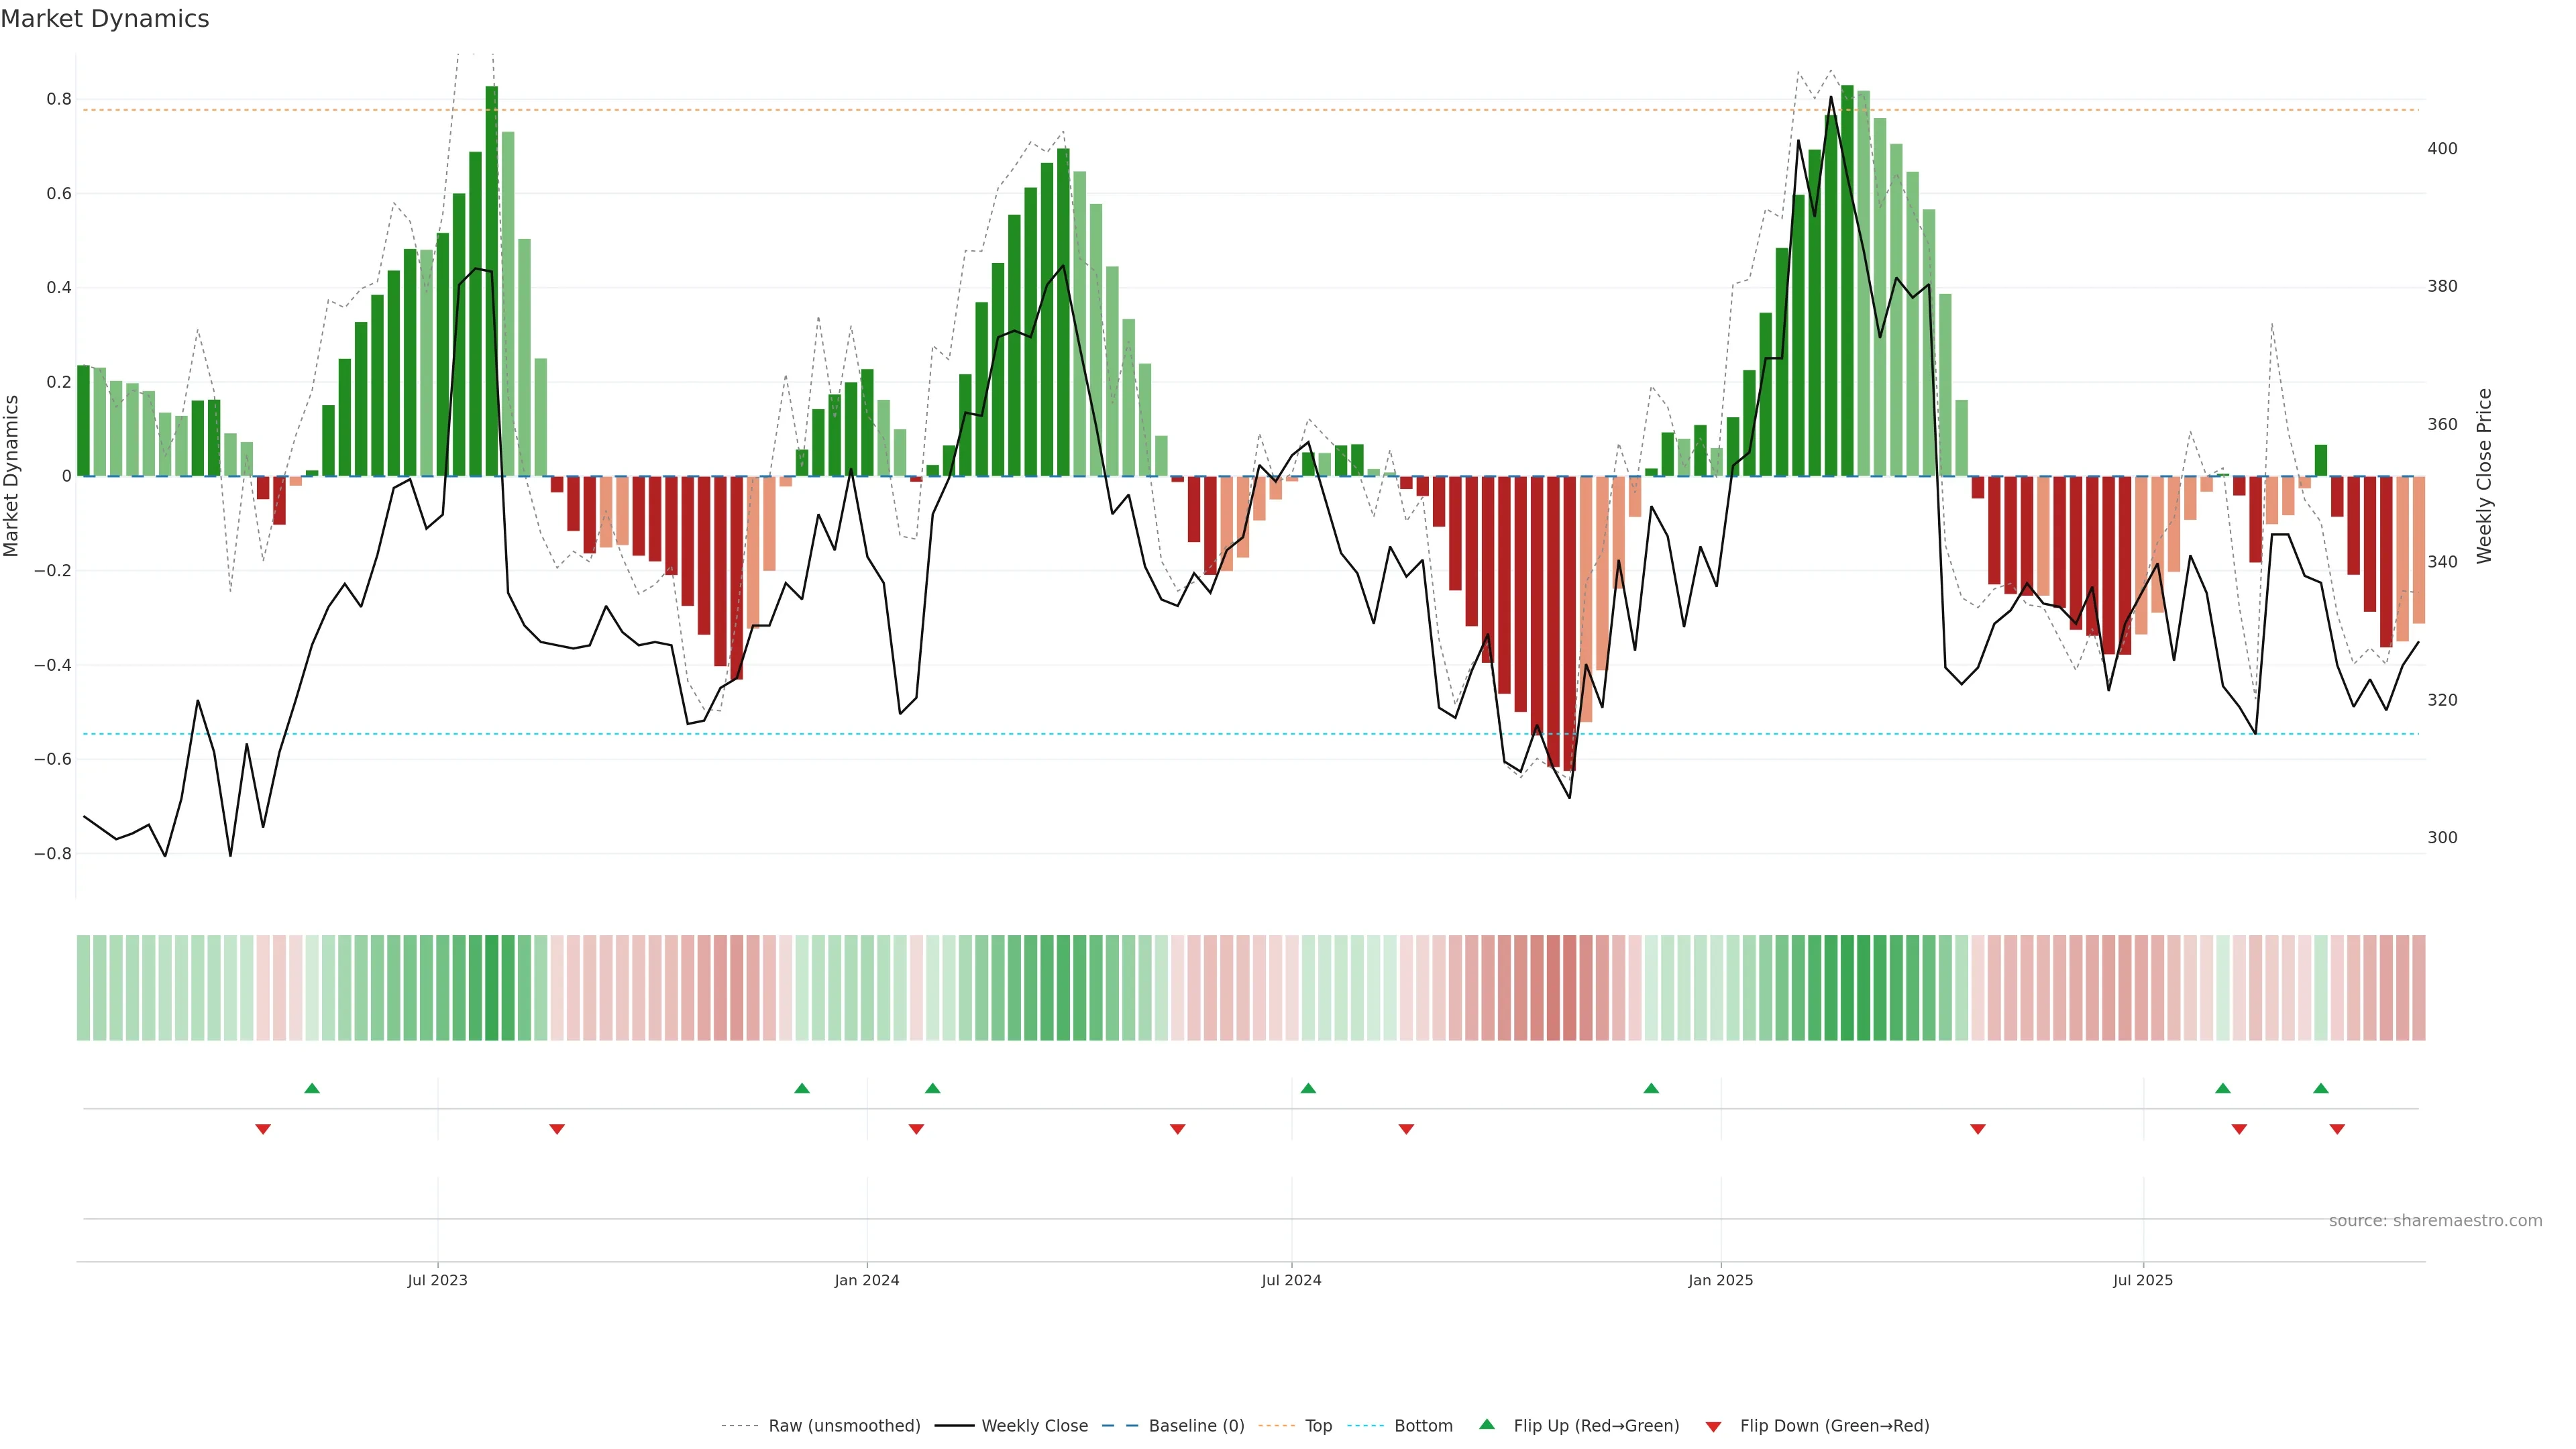This screenshot has width=2576, height=1449.
Task: Click the first green flip-up marker before Jul 2023
Action: tap(312, 1088)
